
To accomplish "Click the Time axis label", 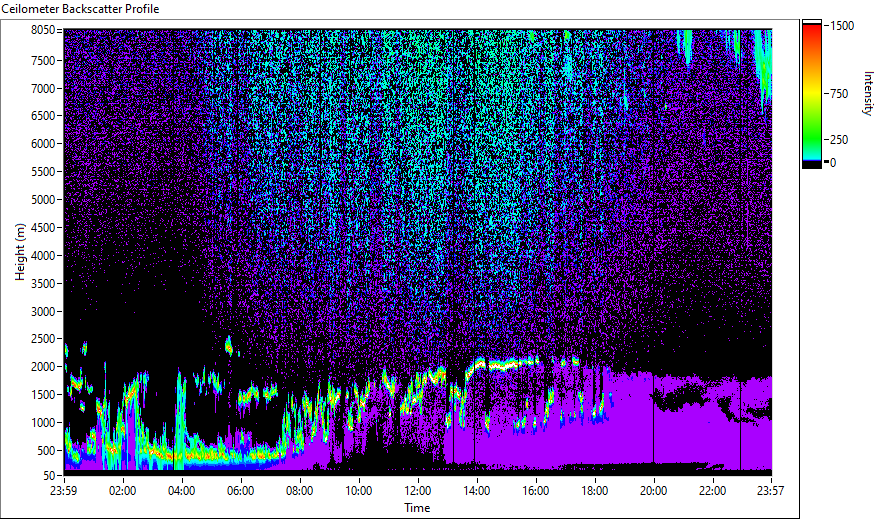I will click(417, 508).
